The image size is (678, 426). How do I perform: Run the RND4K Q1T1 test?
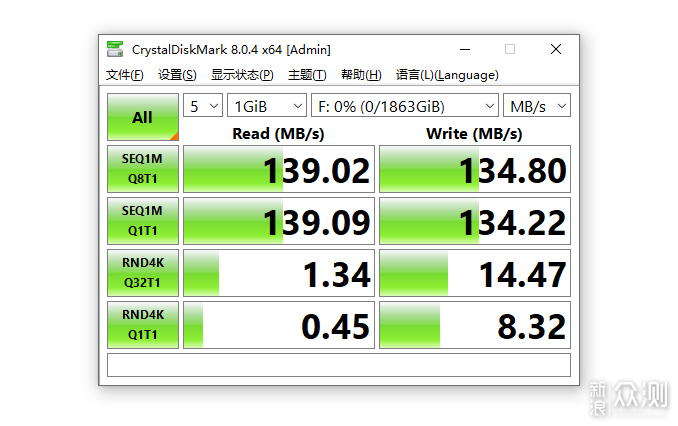tap(143, 325)
